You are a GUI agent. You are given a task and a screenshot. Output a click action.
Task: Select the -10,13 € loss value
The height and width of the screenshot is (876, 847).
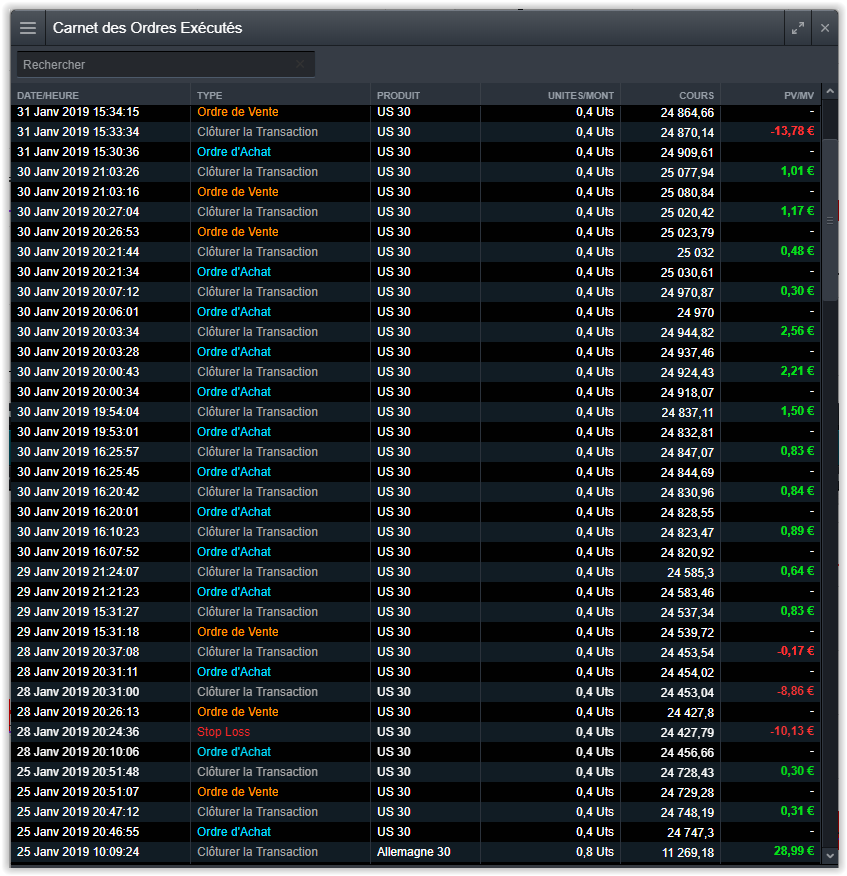[792, 731]
